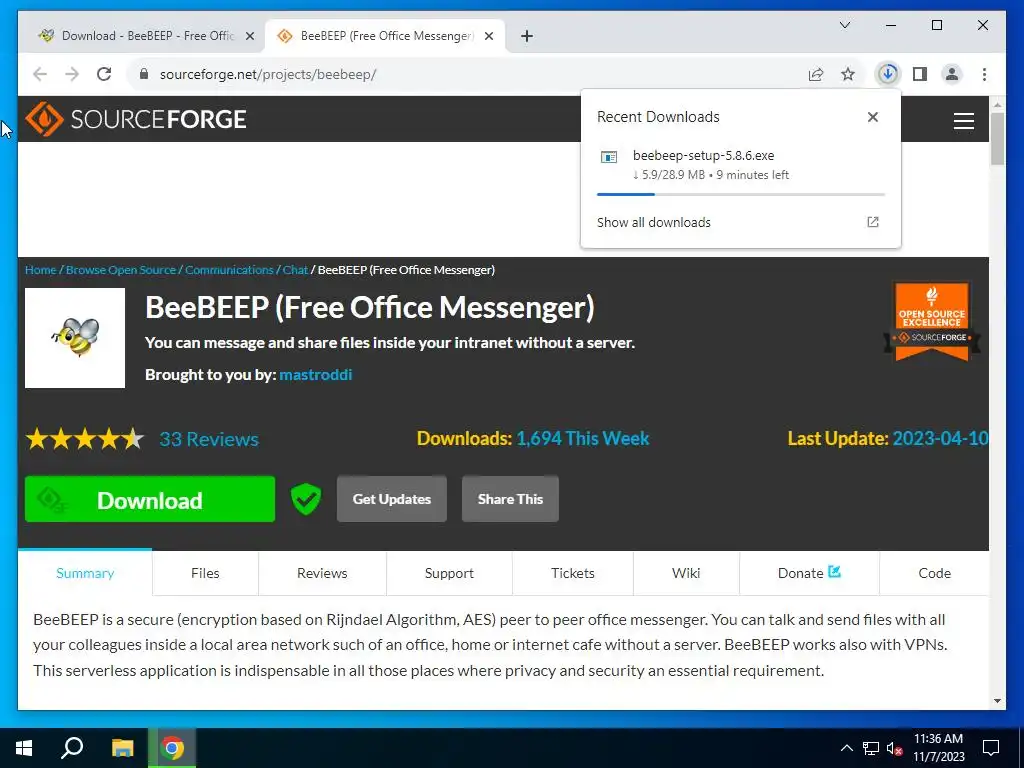The width and height of the screenshot is (1024, 768).
Task: Click the Share This button
Action: [x=510, y=499]
